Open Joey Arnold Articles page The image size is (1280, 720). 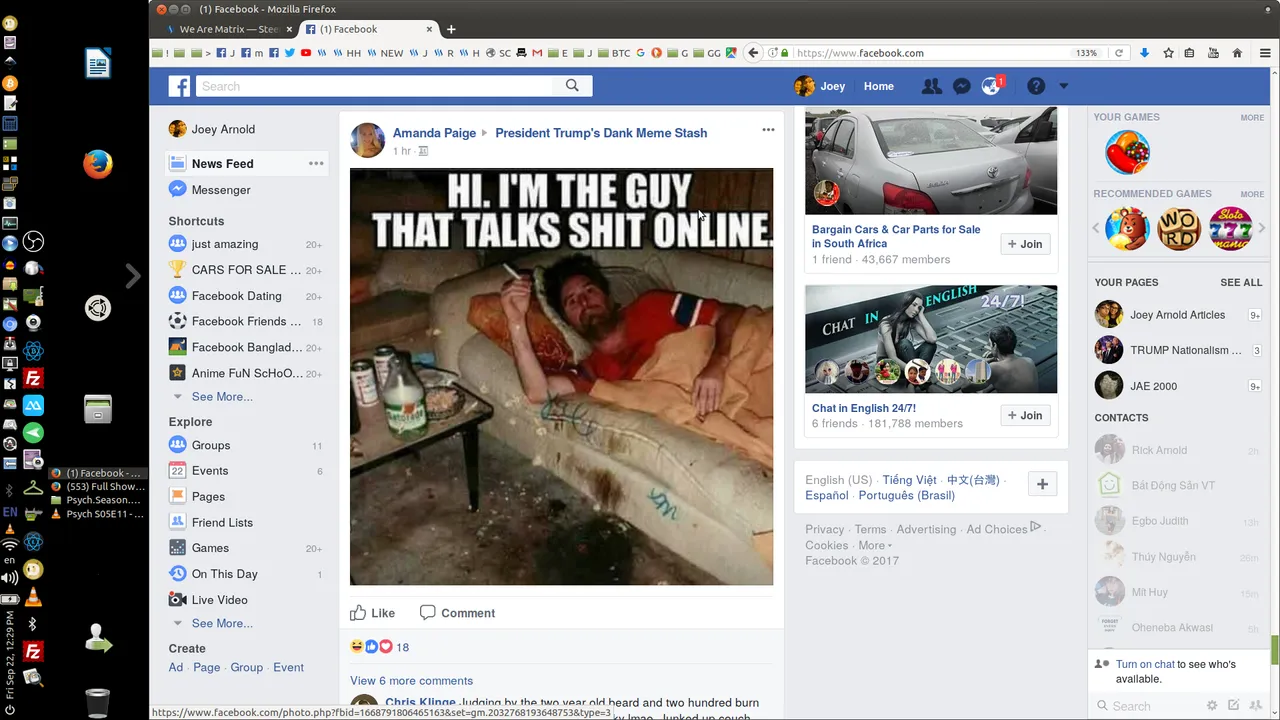pyautogui.click(x=1177, y=315)
